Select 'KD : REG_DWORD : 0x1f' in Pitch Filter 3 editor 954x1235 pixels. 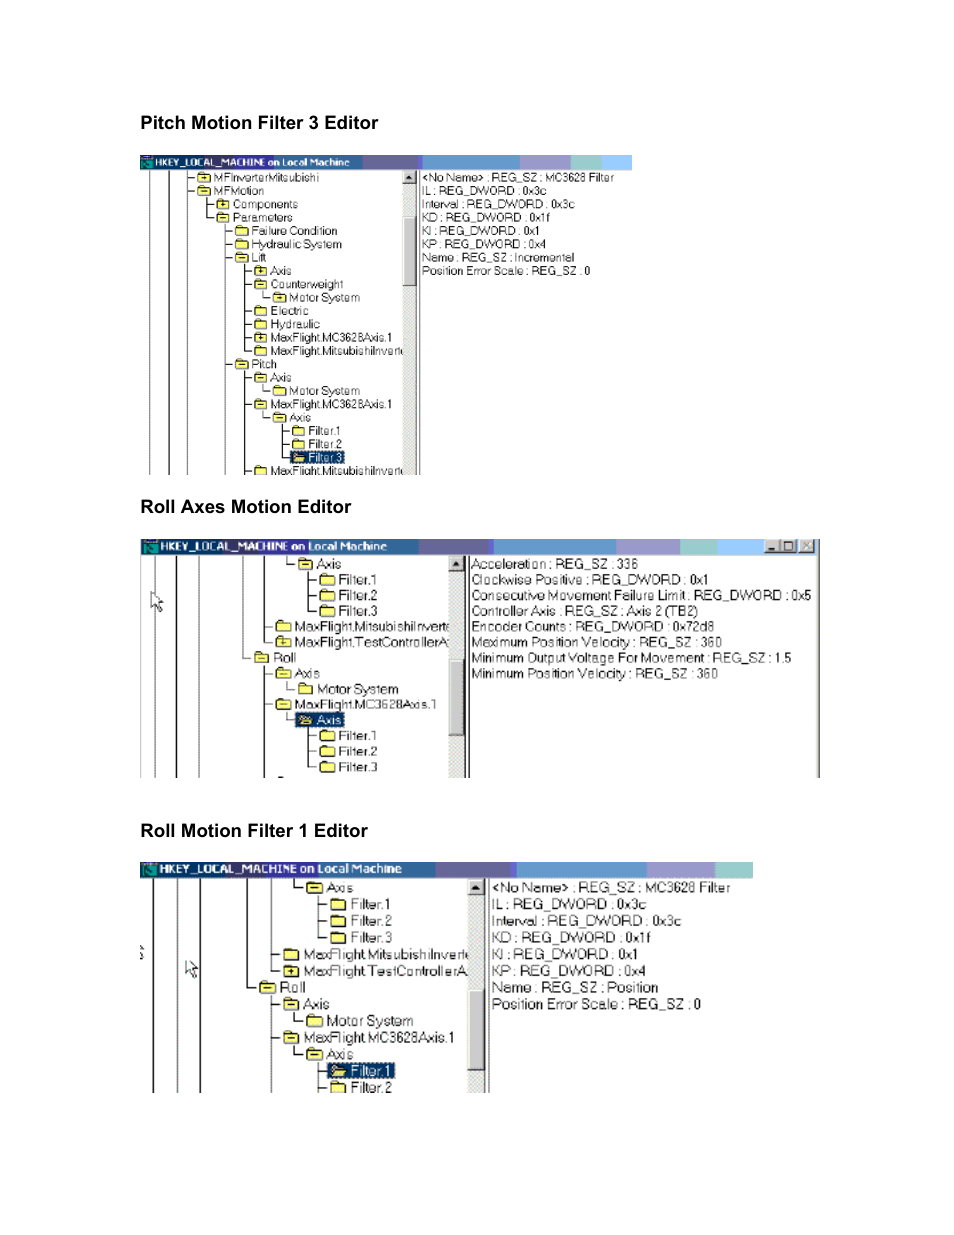(486, 218)
